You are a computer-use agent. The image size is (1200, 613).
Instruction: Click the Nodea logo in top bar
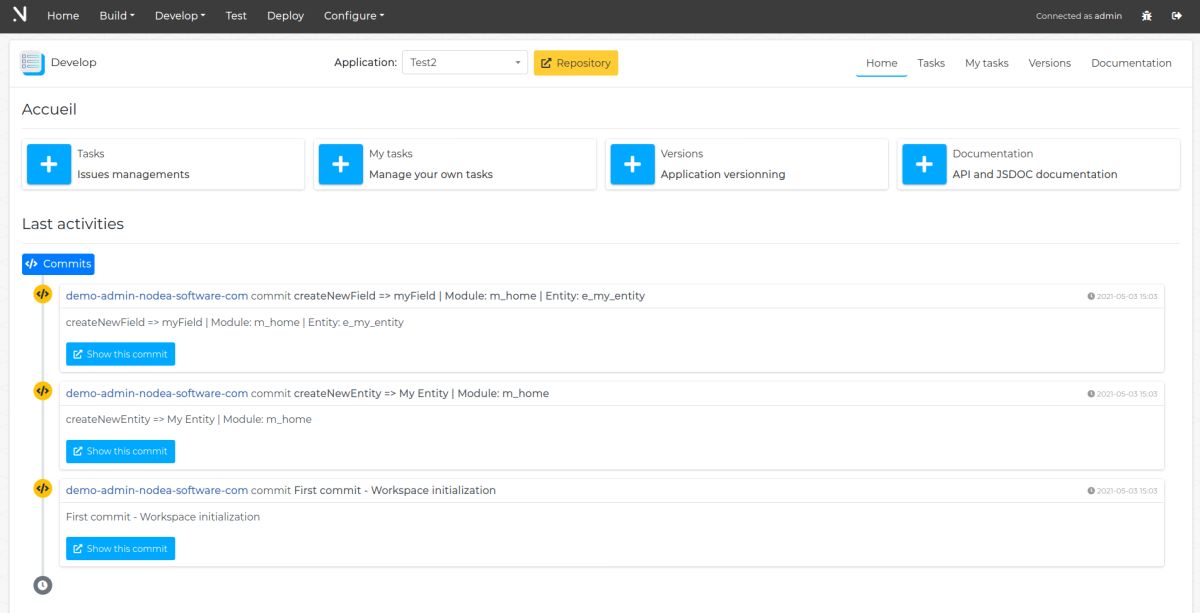[x=20, y=15]
